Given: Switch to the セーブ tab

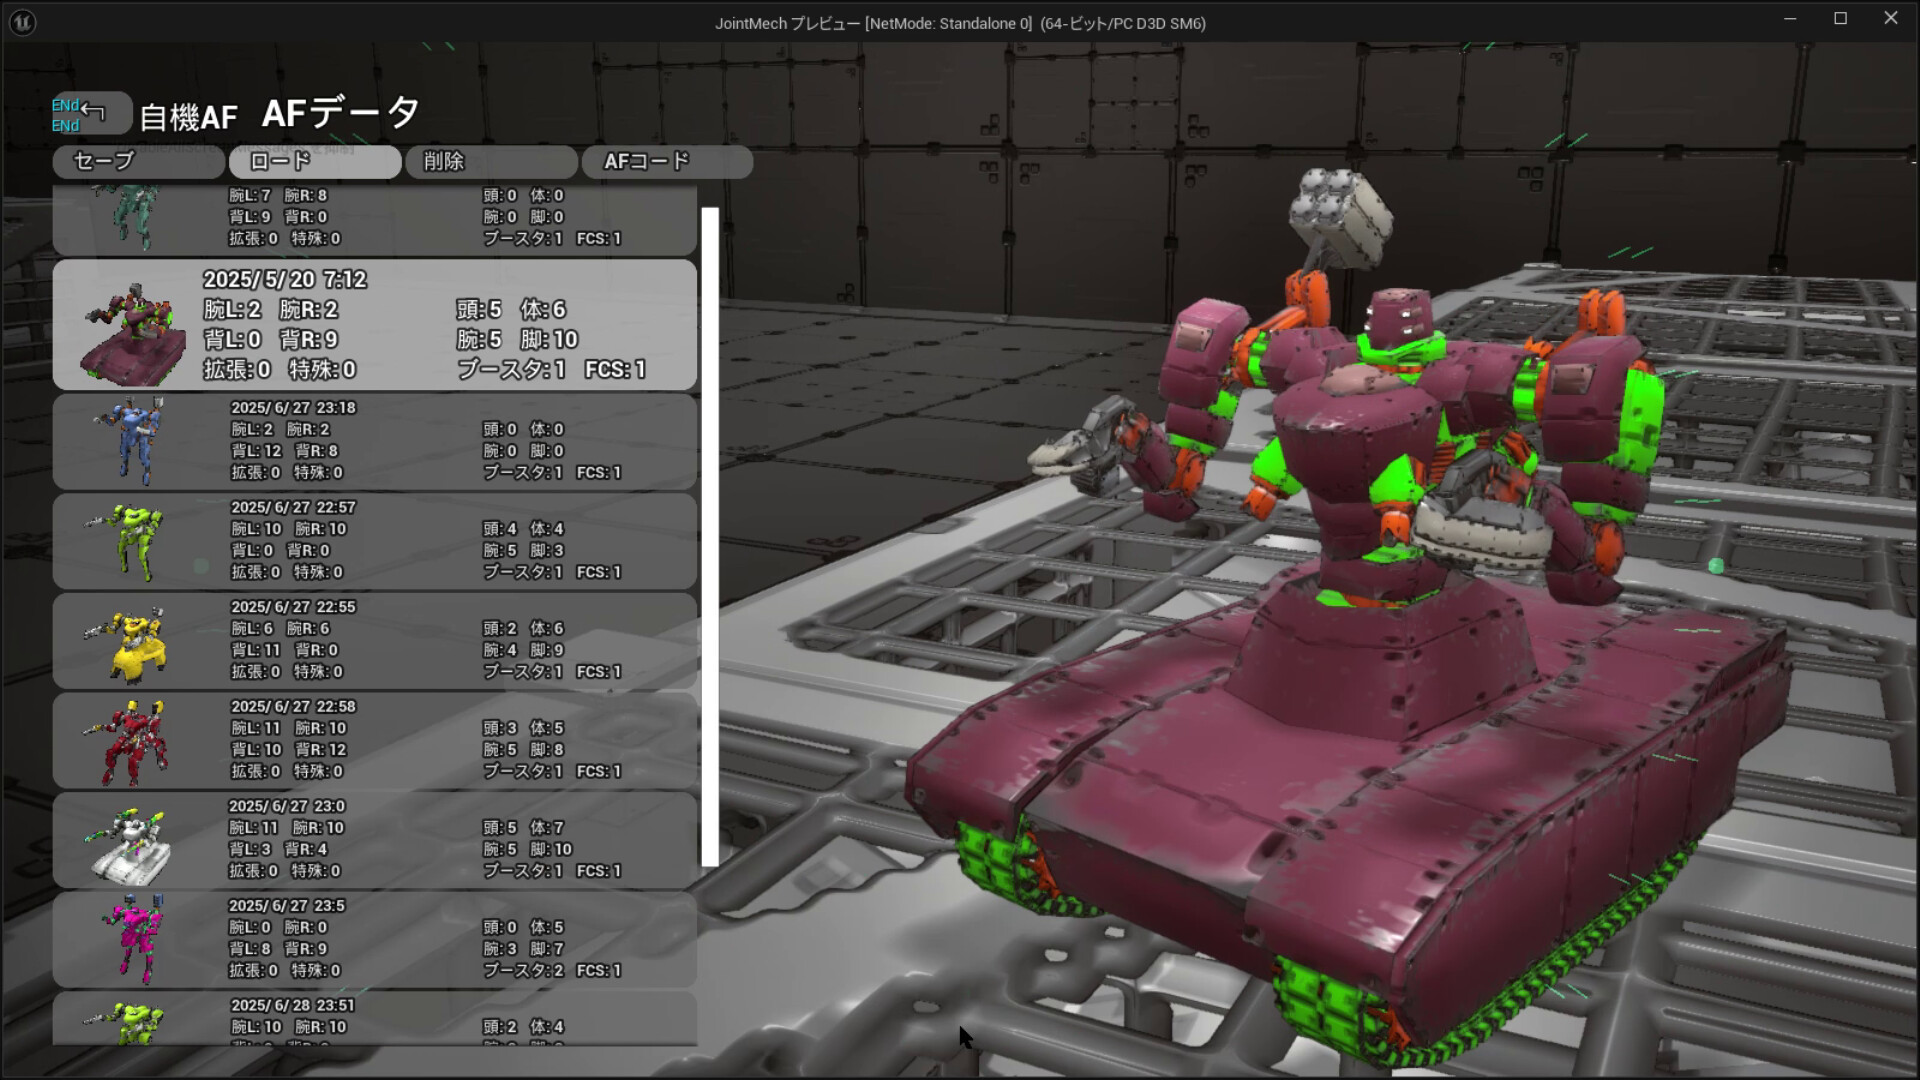Looking at the screenshot, I should (x=138, y=161).
